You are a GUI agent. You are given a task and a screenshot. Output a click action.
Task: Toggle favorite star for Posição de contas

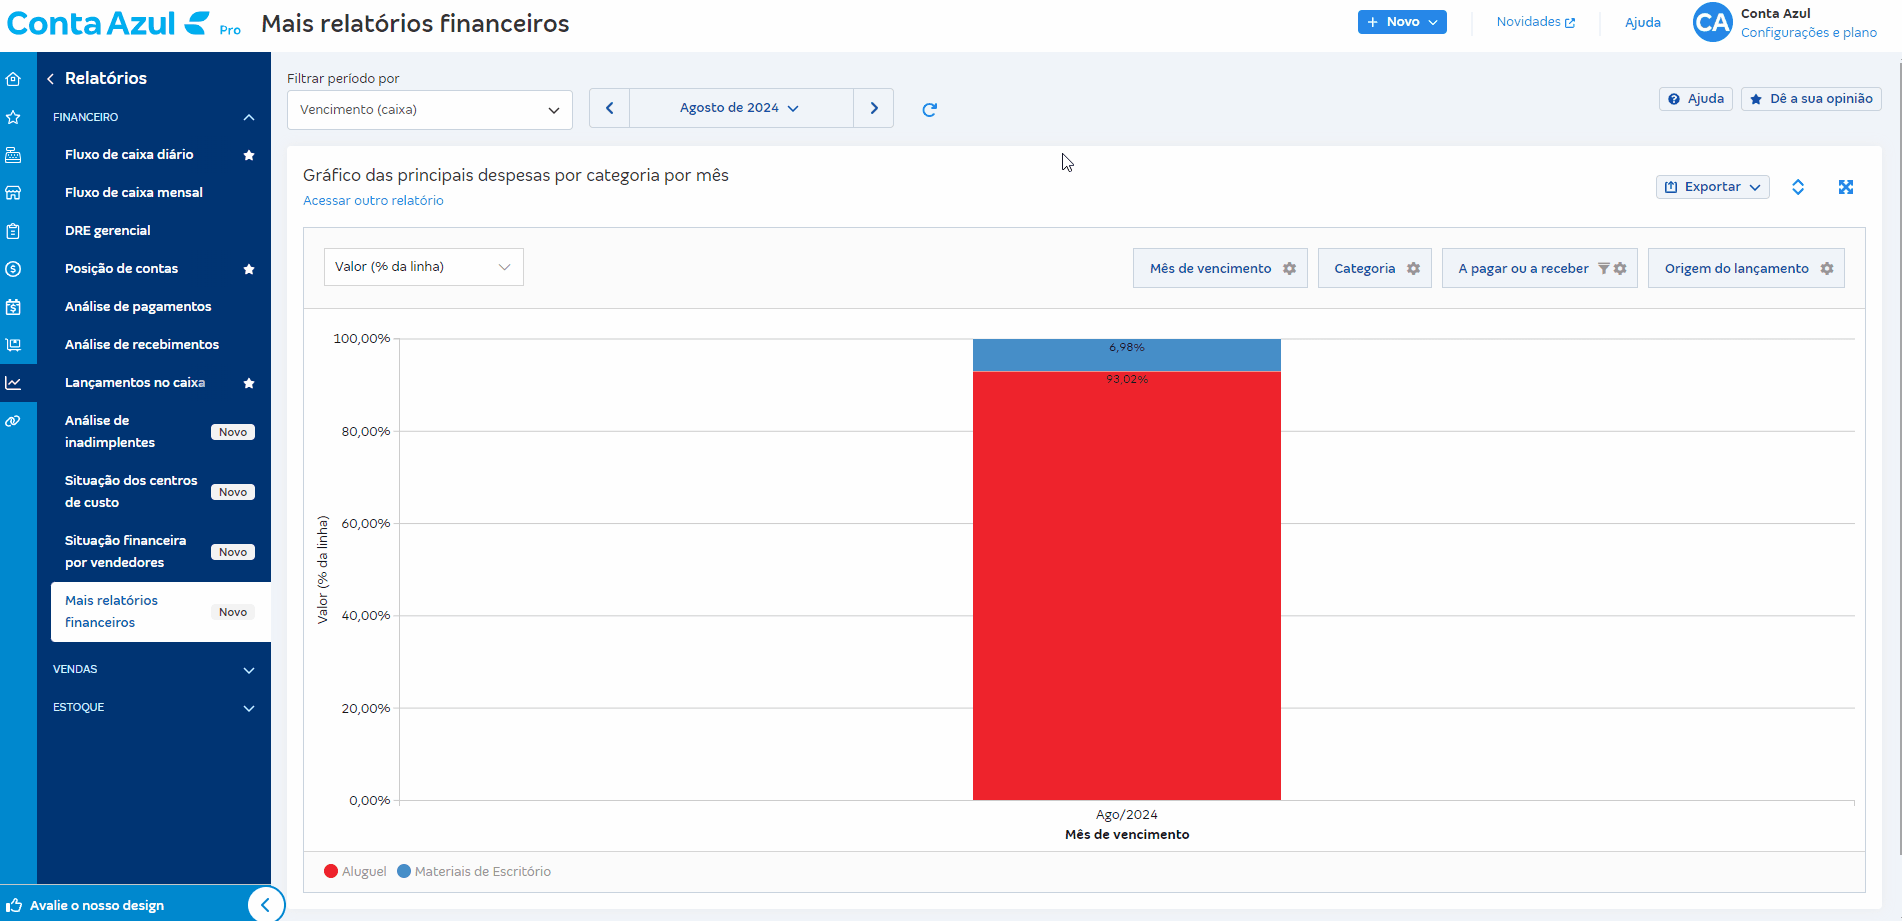coord(249,269)
